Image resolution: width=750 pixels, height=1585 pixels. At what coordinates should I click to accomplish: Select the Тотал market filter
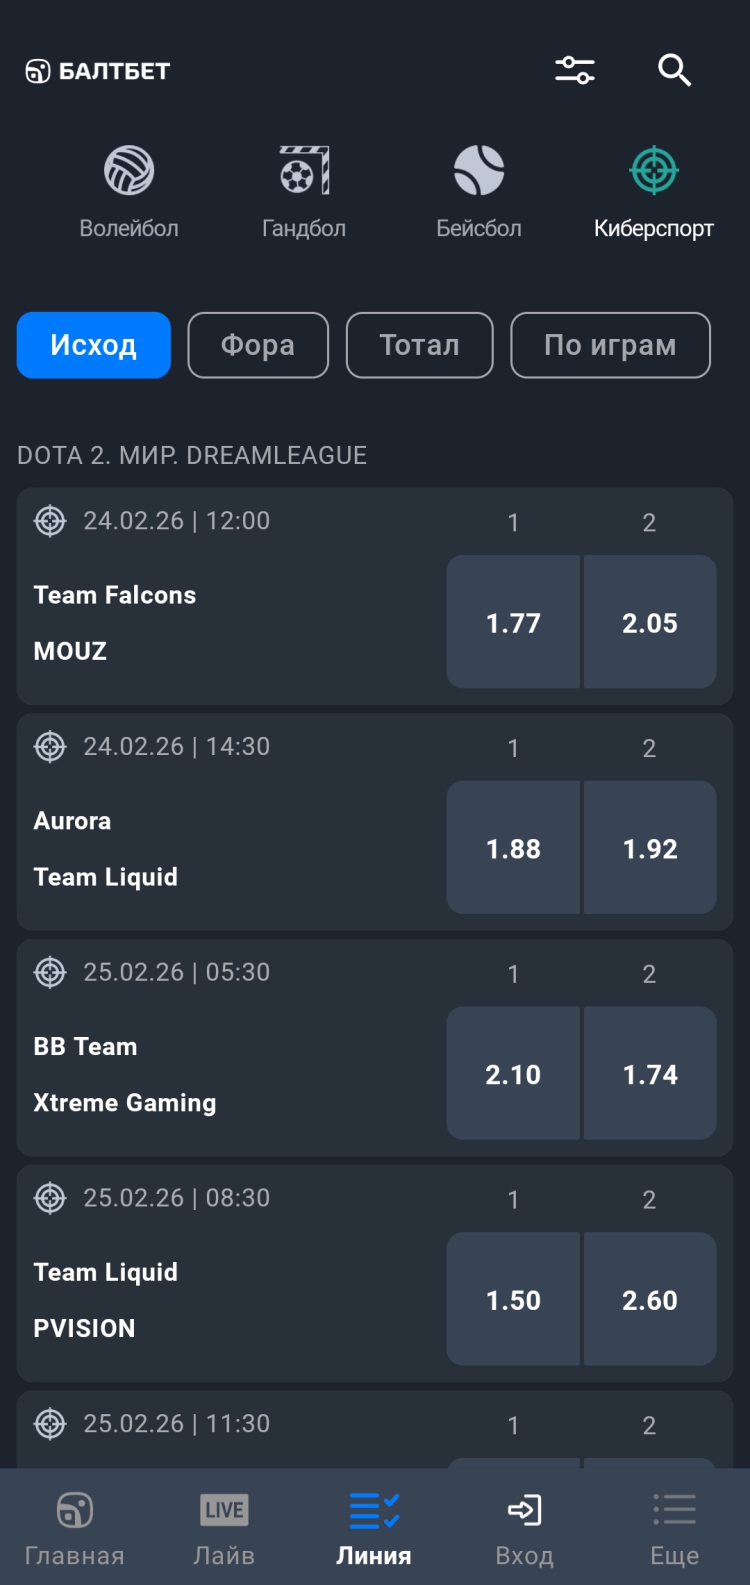point(420,345)
